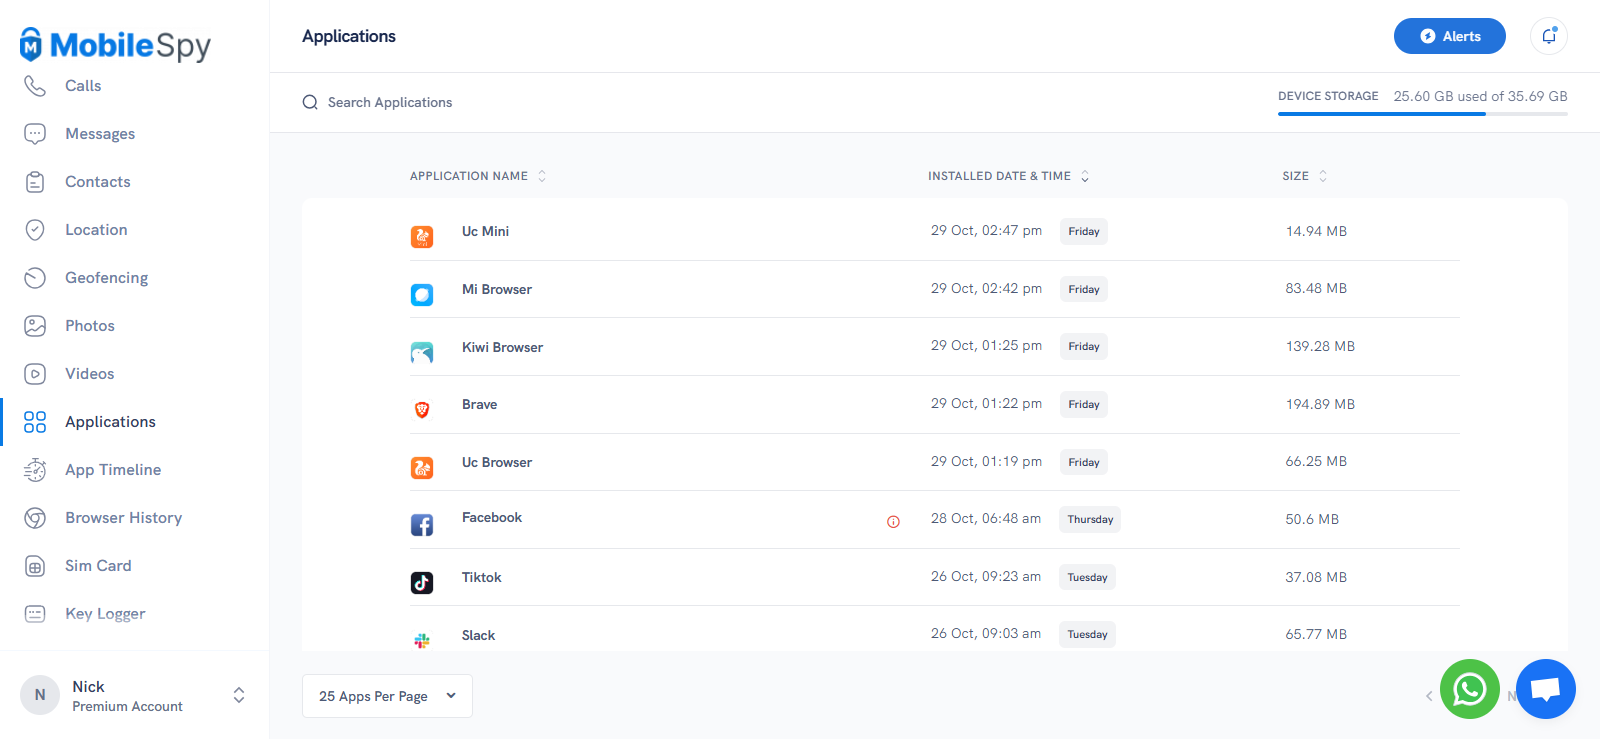Click the MobileSpy logo
The height and width of the screenshot is (739, 1600).
(115, 45)
